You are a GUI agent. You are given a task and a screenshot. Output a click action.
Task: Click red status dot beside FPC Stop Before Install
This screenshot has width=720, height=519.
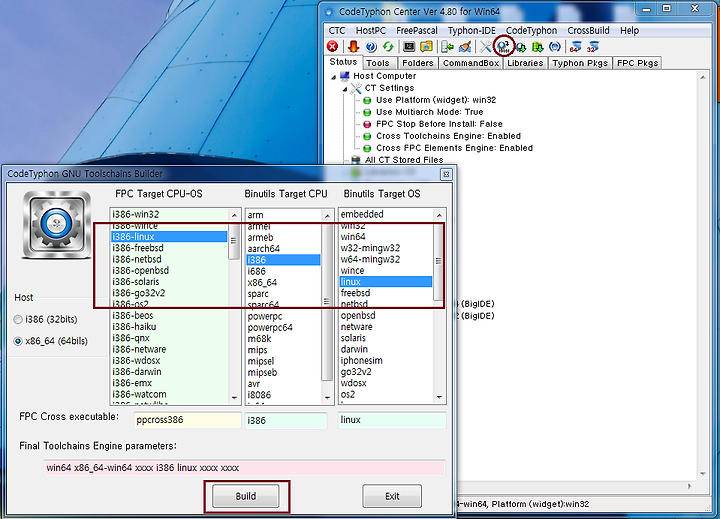click(367, 124)
